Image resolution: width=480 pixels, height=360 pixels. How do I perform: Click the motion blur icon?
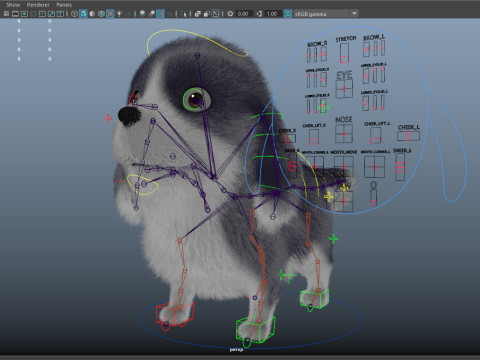151,14
